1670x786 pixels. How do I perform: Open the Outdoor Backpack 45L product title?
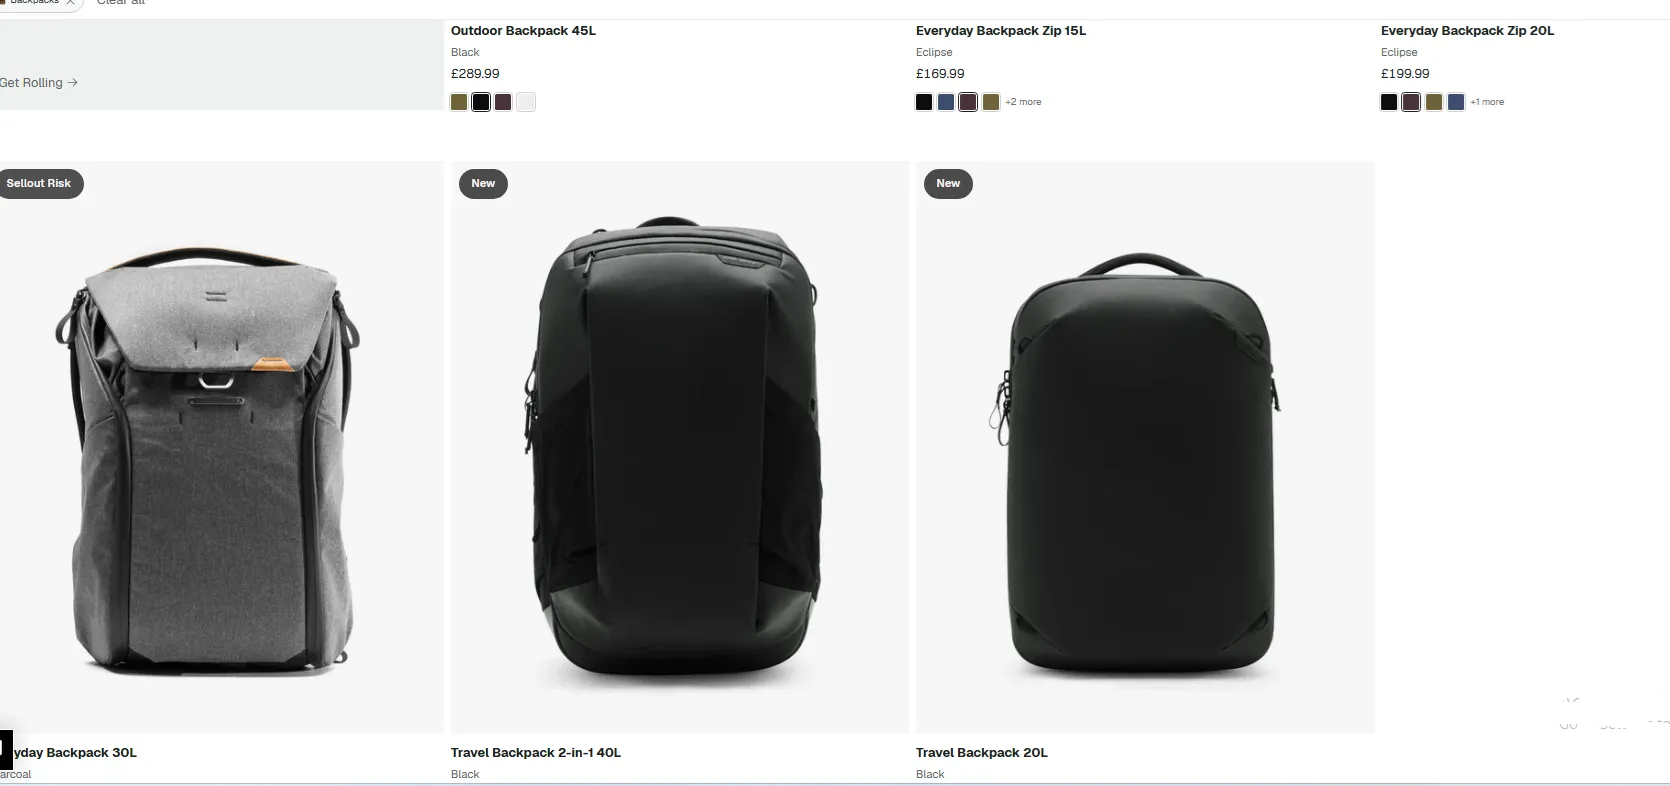[523, 31]
